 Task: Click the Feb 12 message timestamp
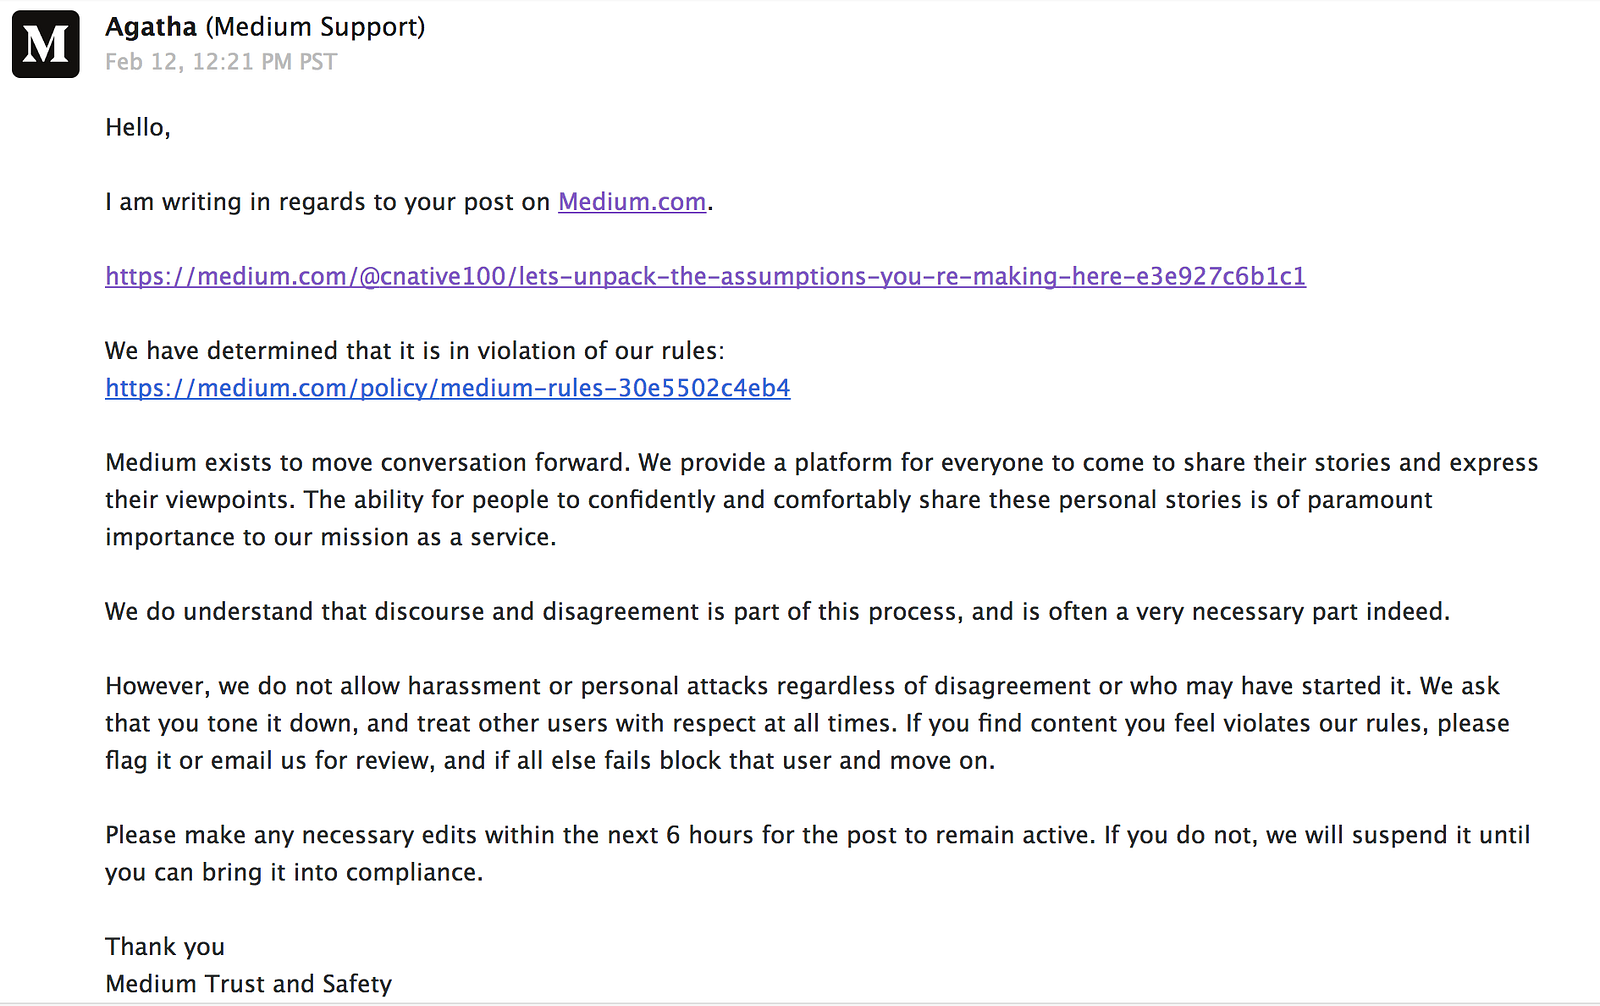221,62
